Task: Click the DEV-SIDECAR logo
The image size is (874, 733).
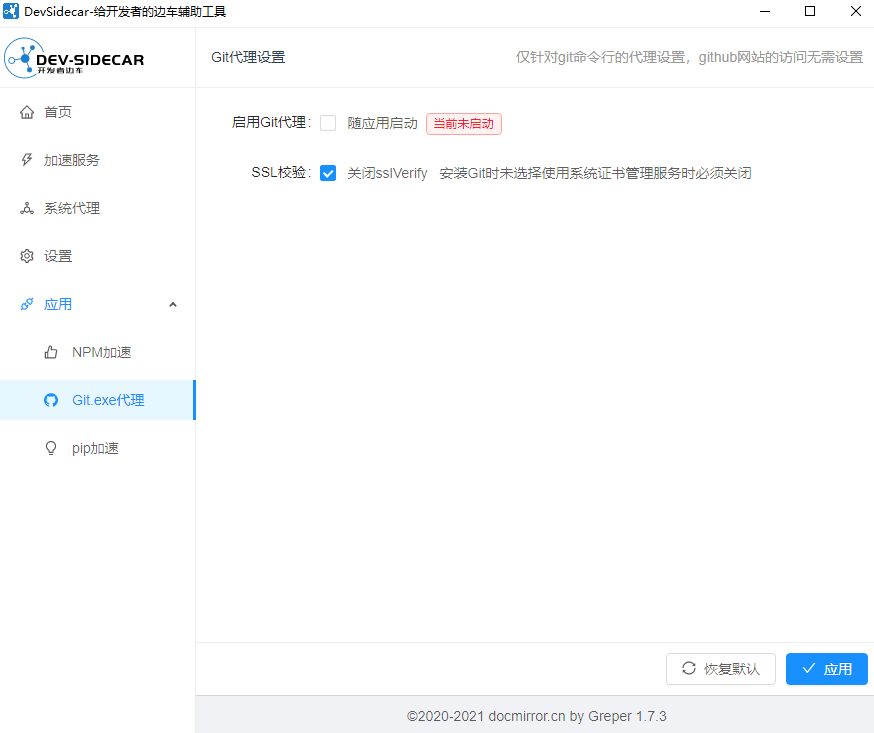Action: pos(74,58)
